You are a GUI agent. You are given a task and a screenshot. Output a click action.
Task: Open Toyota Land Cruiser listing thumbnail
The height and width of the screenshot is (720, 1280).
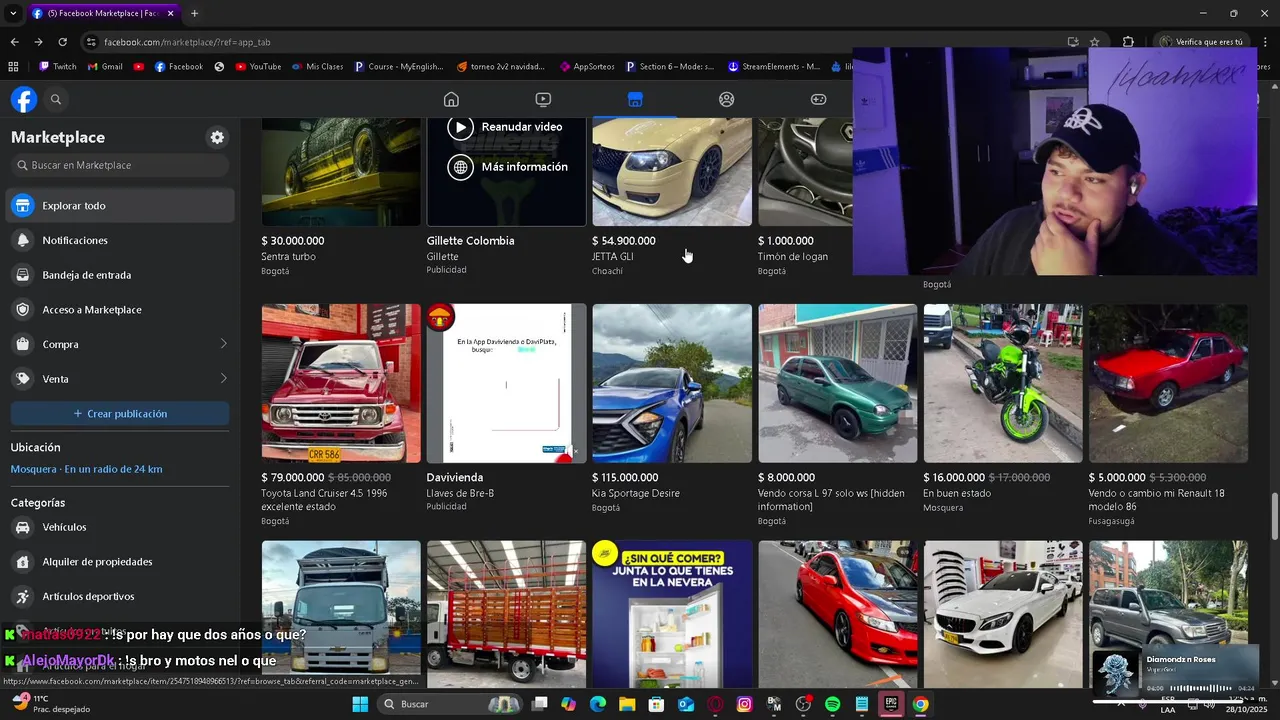coord(341,383)
